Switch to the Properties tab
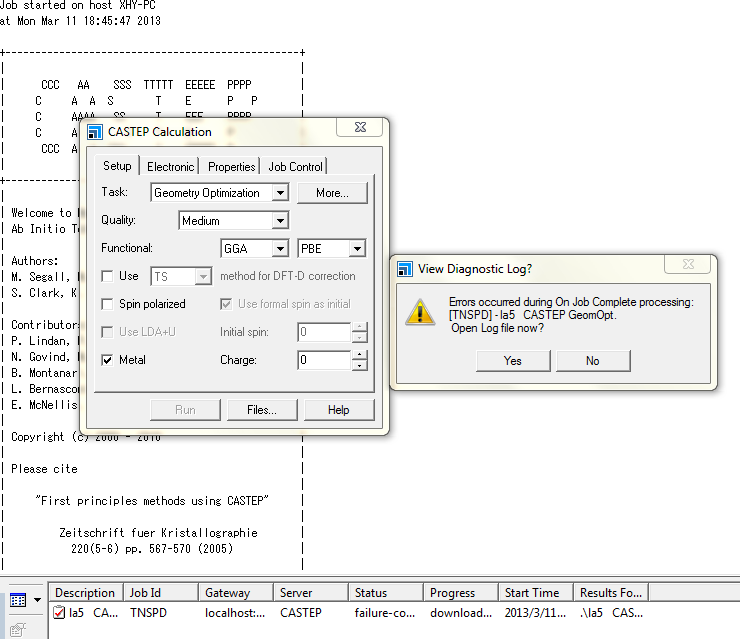 tap(231, 167)
